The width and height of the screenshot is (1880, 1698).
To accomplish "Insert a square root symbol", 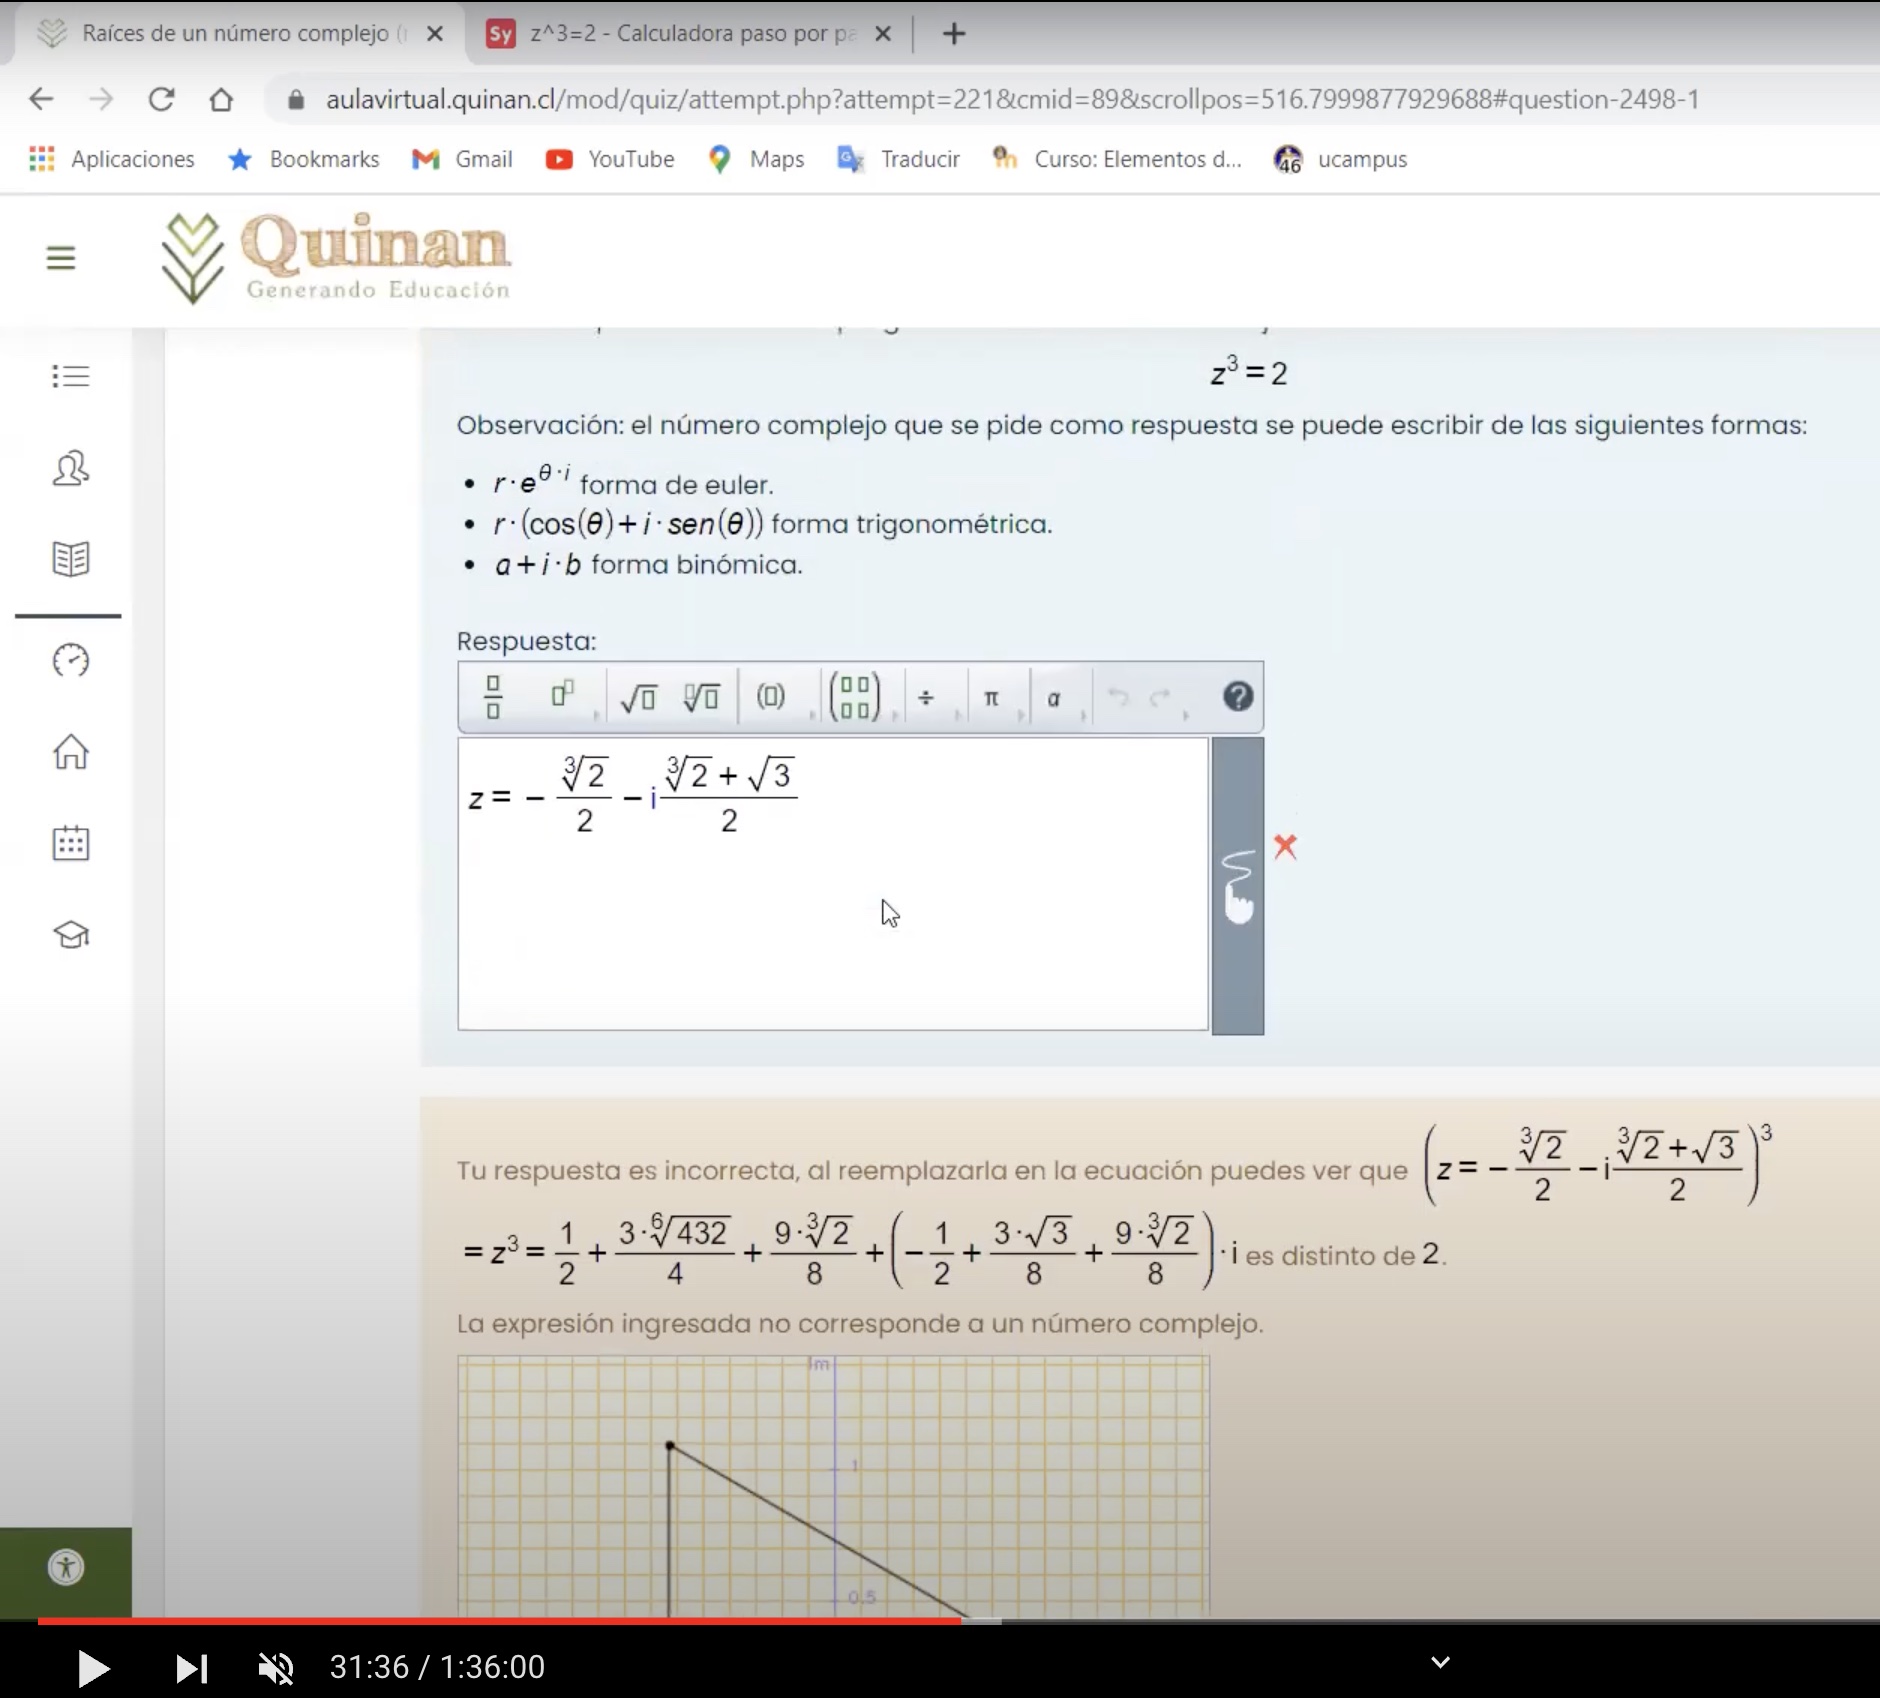I will 638,697.
